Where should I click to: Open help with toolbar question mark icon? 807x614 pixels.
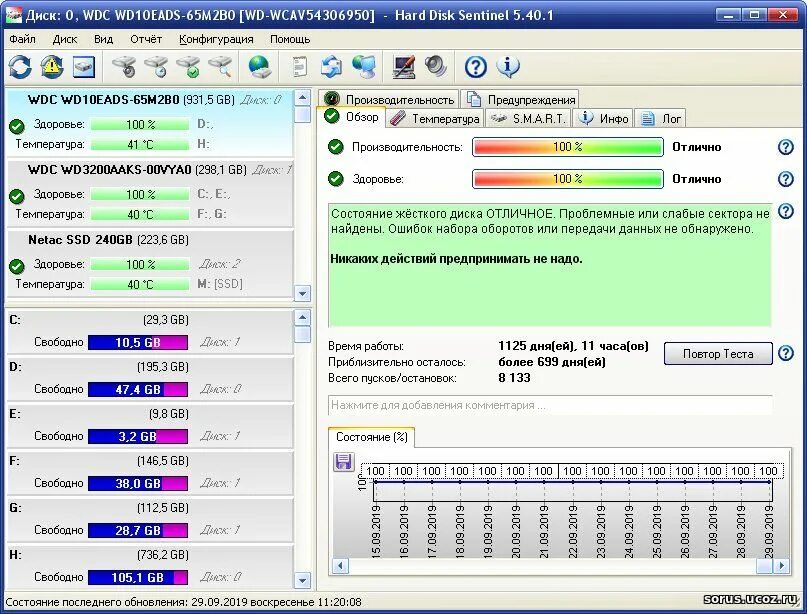(476, 67)
